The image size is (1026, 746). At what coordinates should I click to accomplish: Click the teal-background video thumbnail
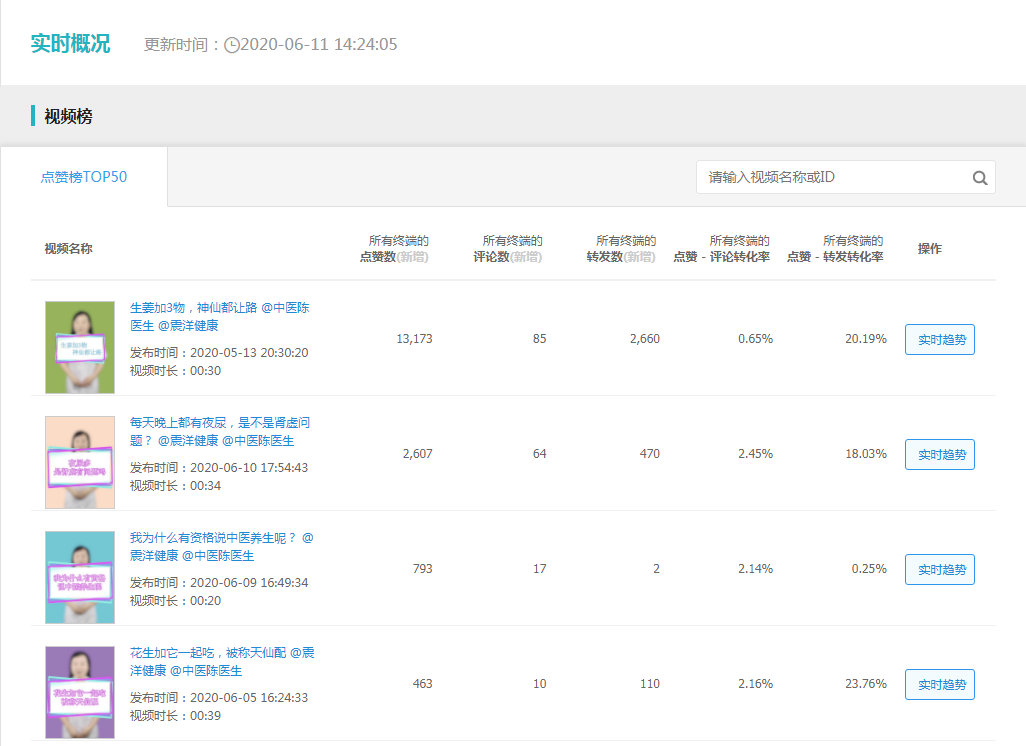80,577
